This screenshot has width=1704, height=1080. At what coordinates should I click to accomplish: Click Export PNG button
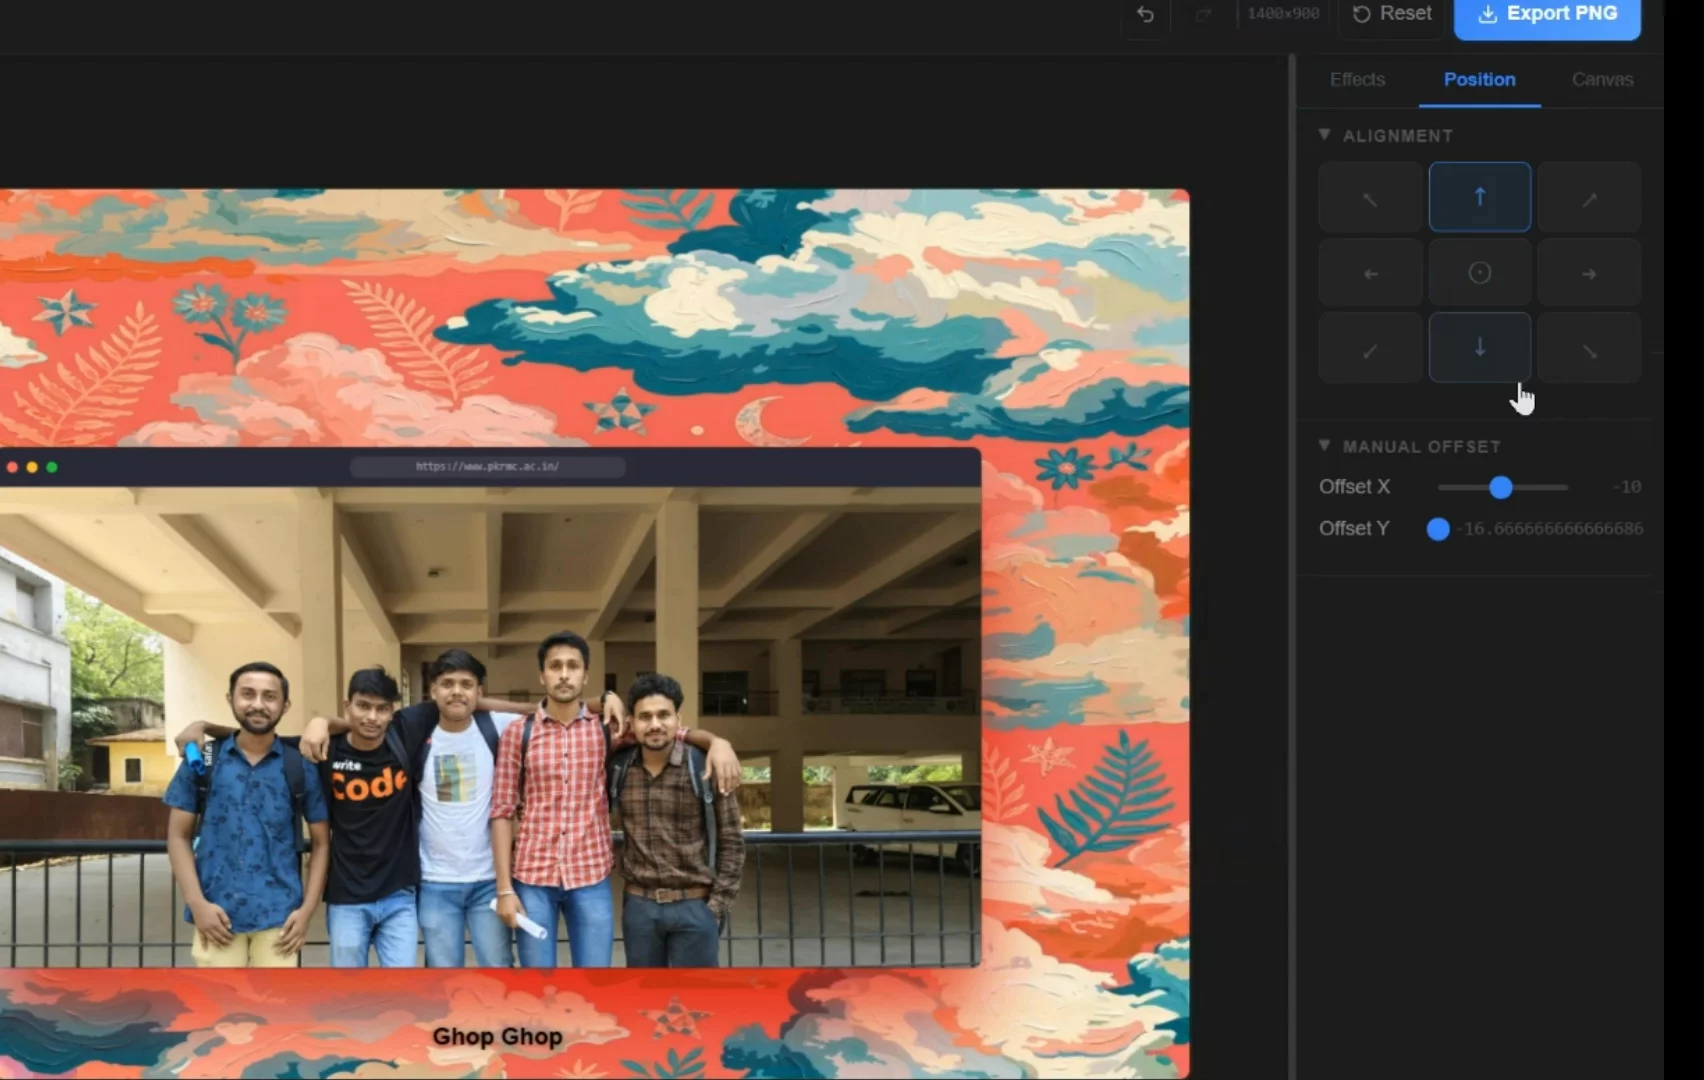1547,14
